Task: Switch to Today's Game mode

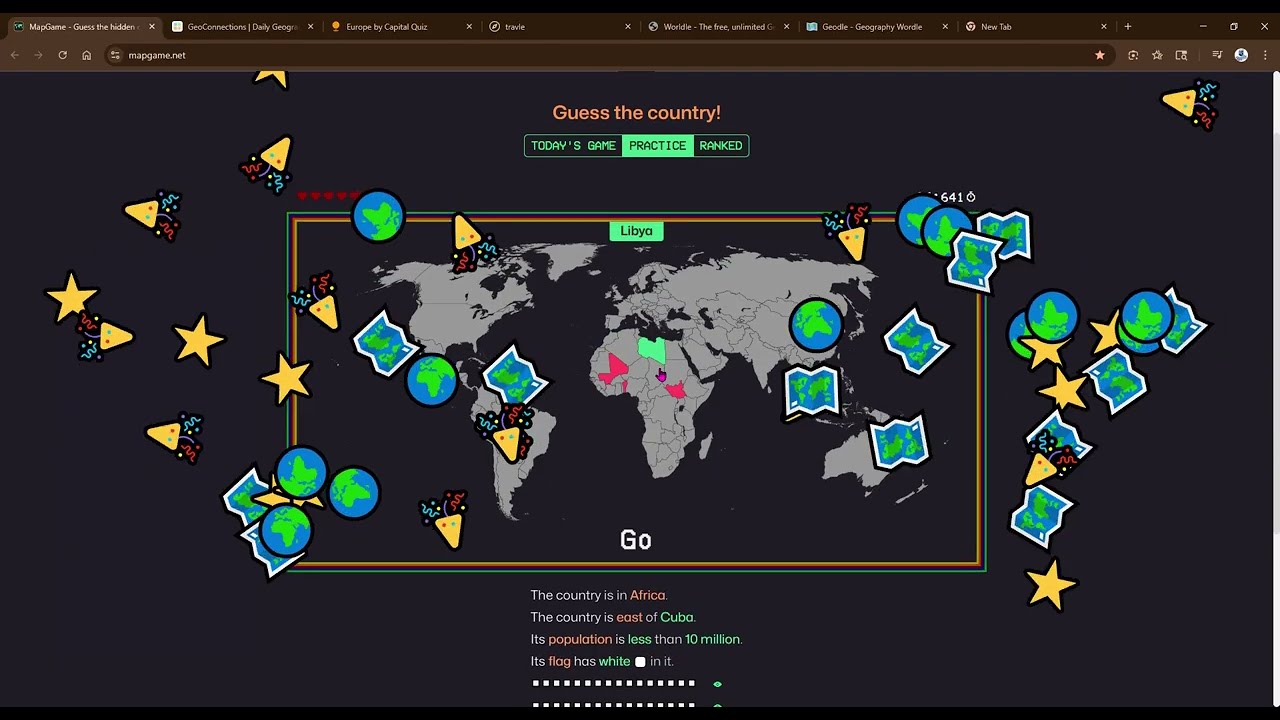Action: point(573,146)
